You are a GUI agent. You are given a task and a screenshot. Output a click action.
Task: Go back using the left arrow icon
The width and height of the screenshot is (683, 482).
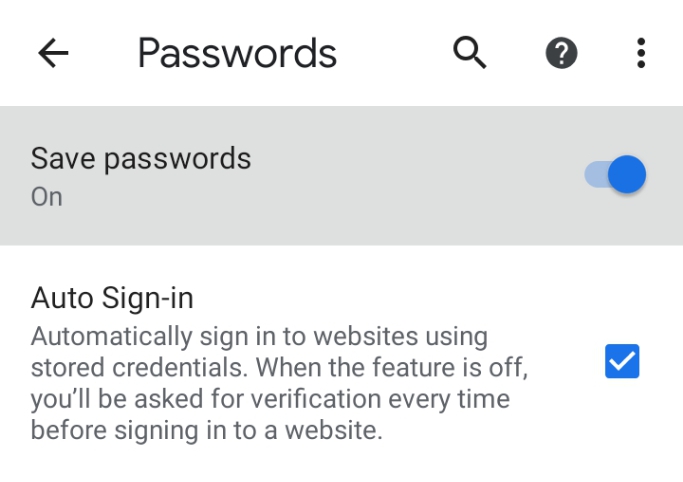(53, 53)
